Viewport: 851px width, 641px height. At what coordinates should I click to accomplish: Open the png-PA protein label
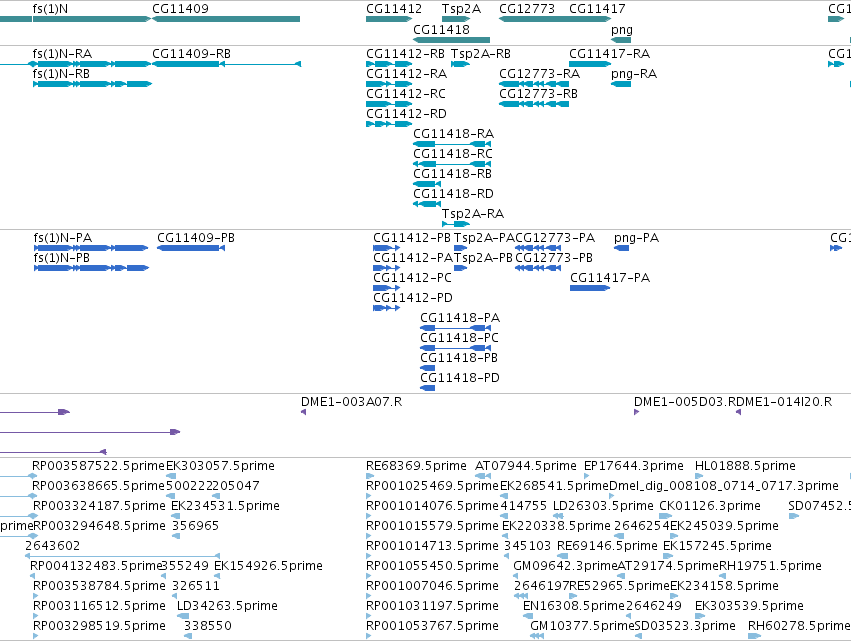tap(637, 238)
